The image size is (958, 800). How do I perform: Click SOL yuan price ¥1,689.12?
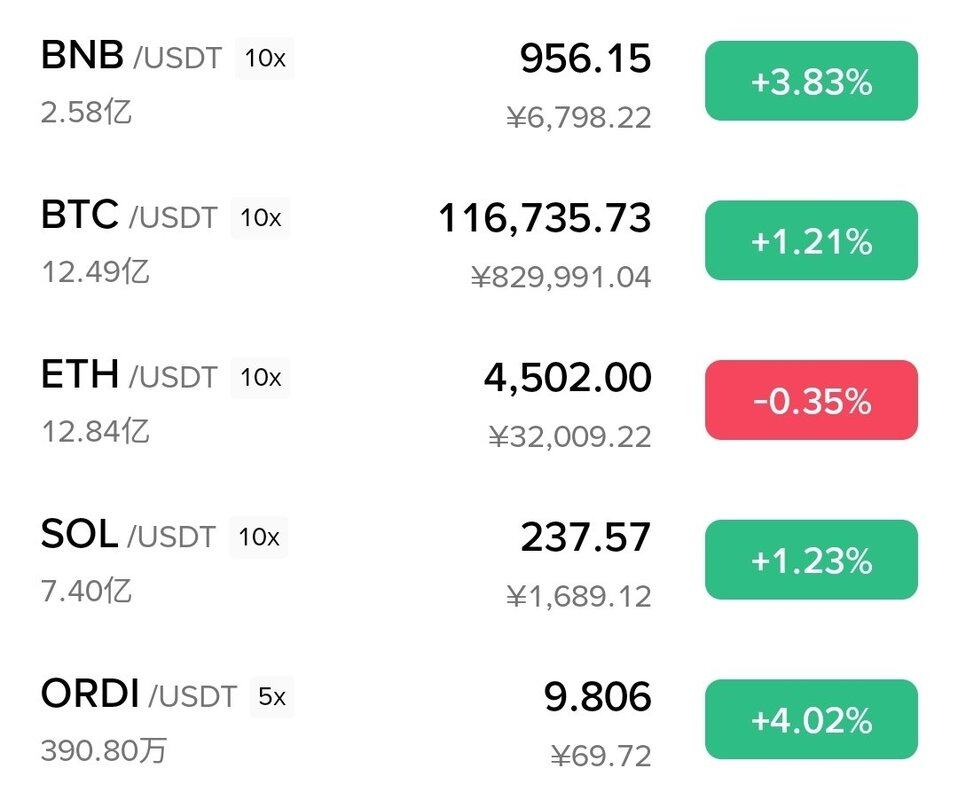pyautogui.click(x=579, y=596)
